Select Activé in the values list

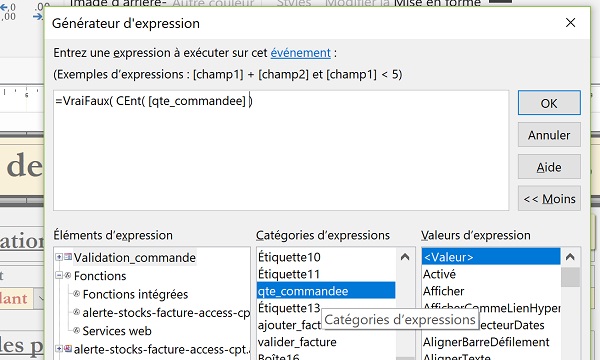click(439, 274)
